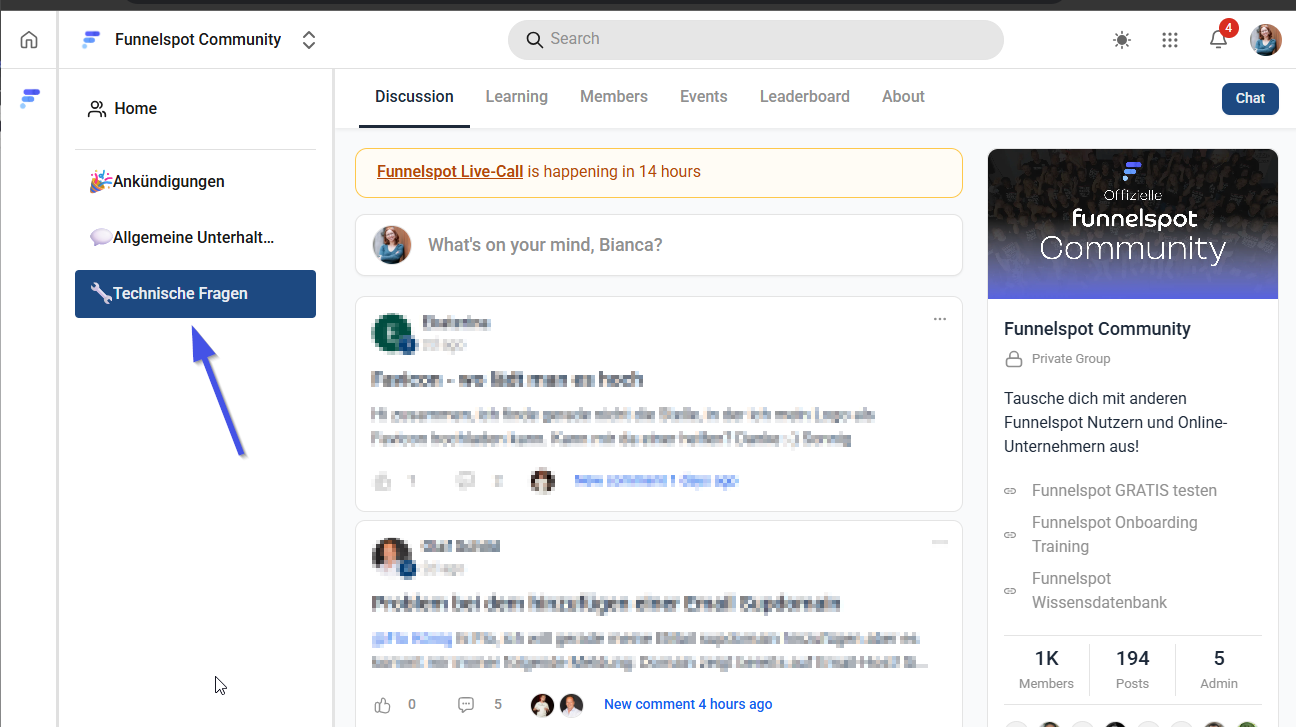The width and height of the screenshot is (1296, 727).
Task: Switch to the About tab
Action: (x=903, y=97)
